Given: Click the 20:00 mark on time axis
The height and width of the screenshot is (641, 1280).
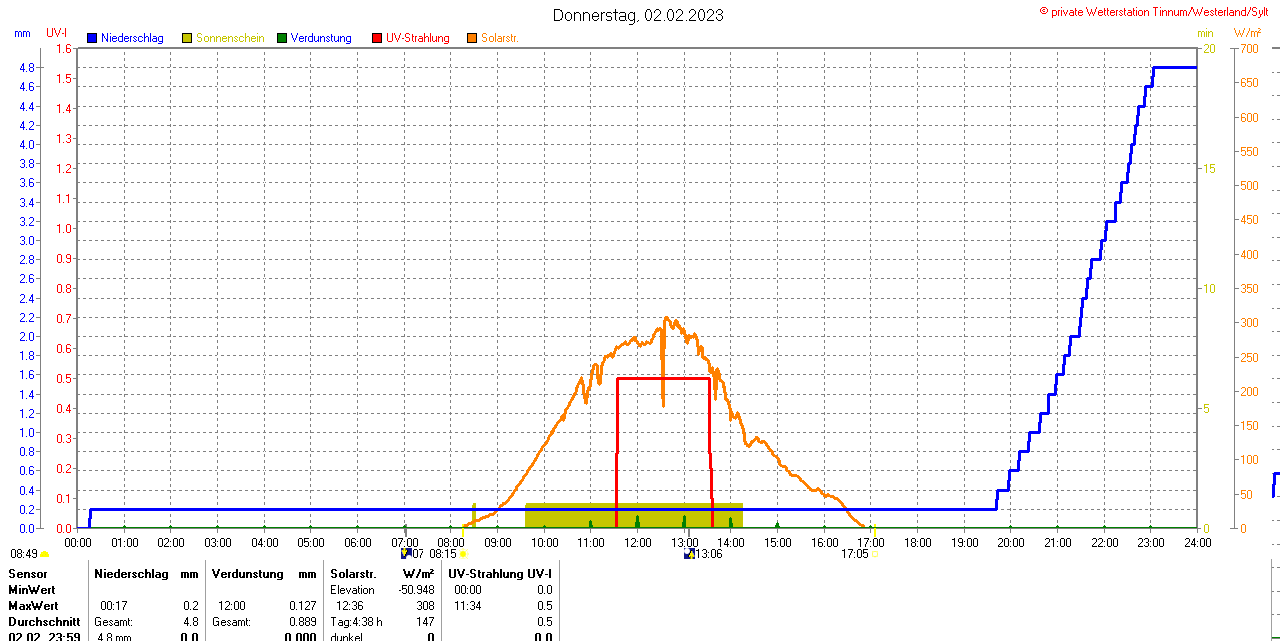Looking at the screenshot, I should 1011,543.
